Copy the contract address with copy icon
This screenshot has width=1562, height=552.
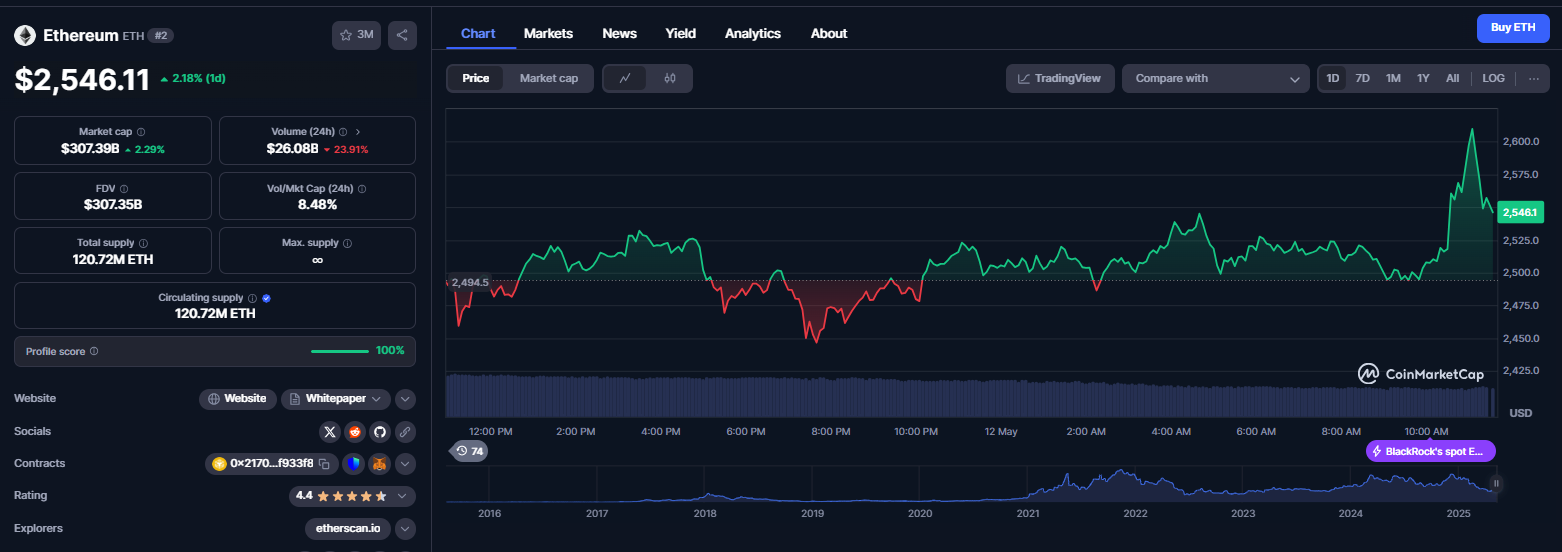tap(324, 464)
